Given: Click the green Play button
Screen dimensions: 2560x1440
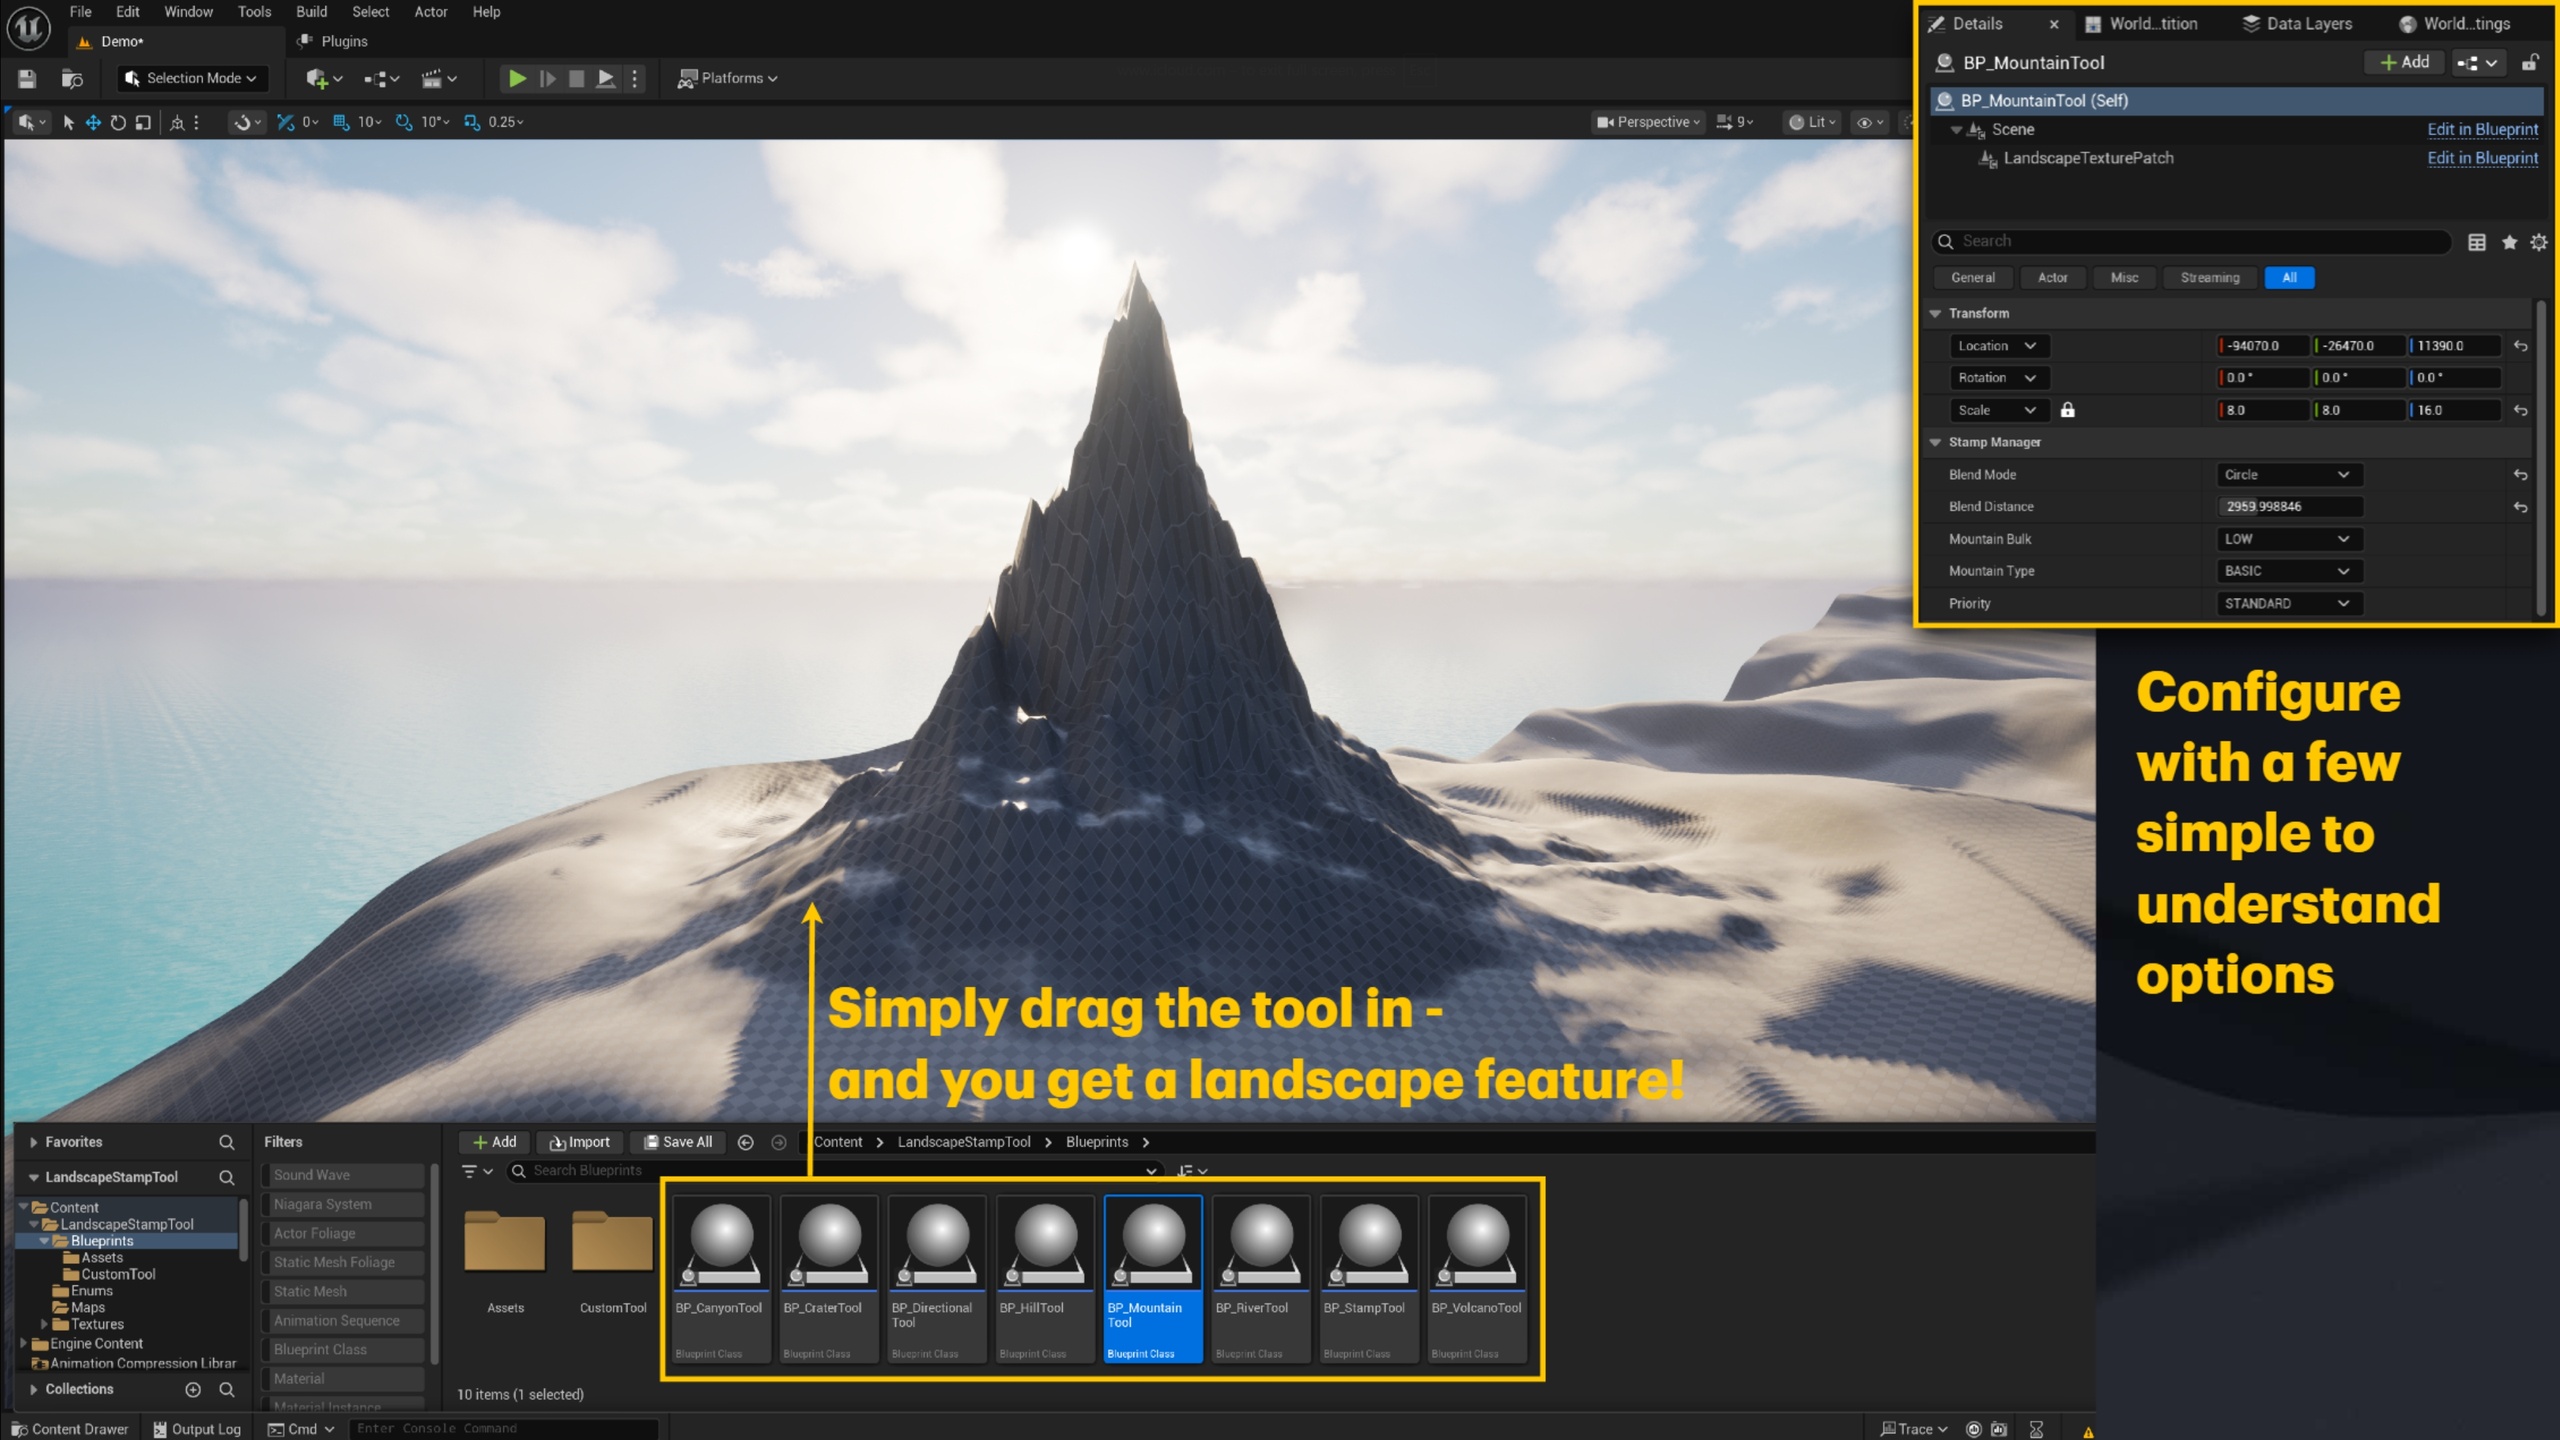Looking at the screenshot, I should coord(517,78).
